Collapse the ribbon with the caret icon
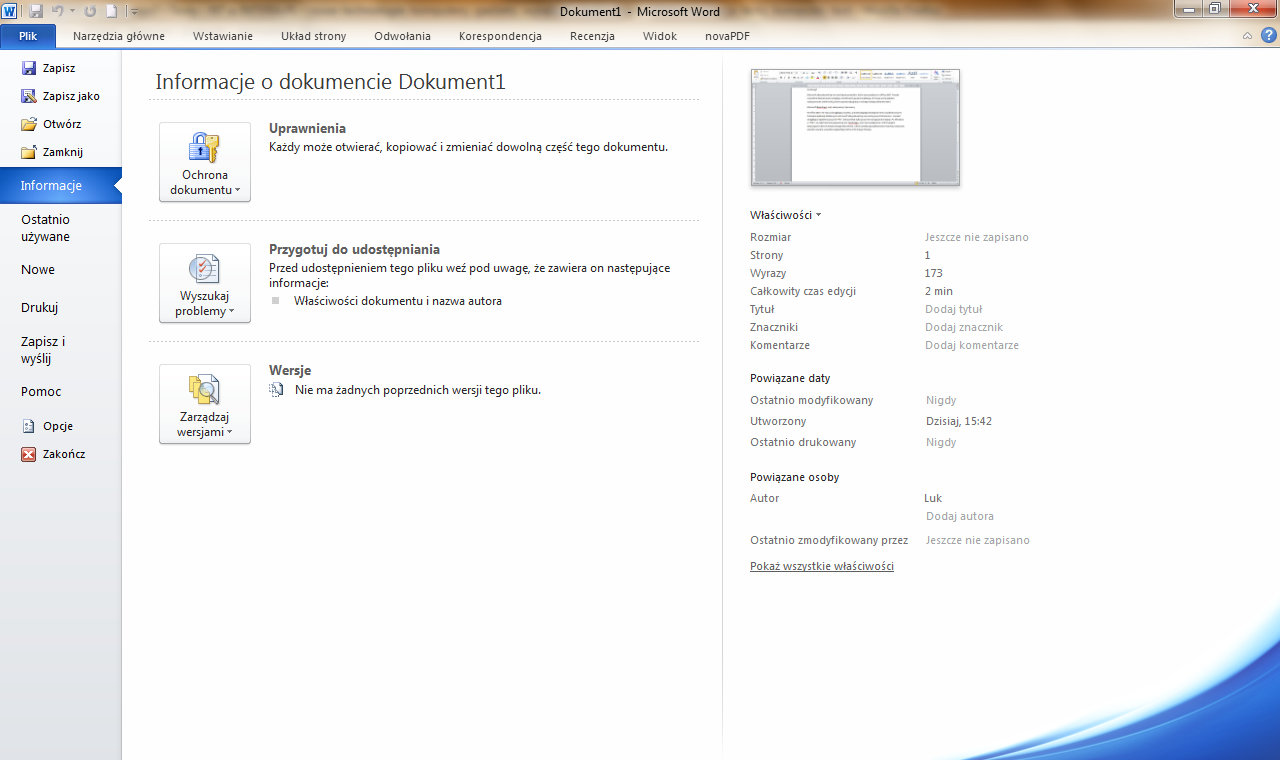Screen dimensions: 1280x760 click(1247, 35)
